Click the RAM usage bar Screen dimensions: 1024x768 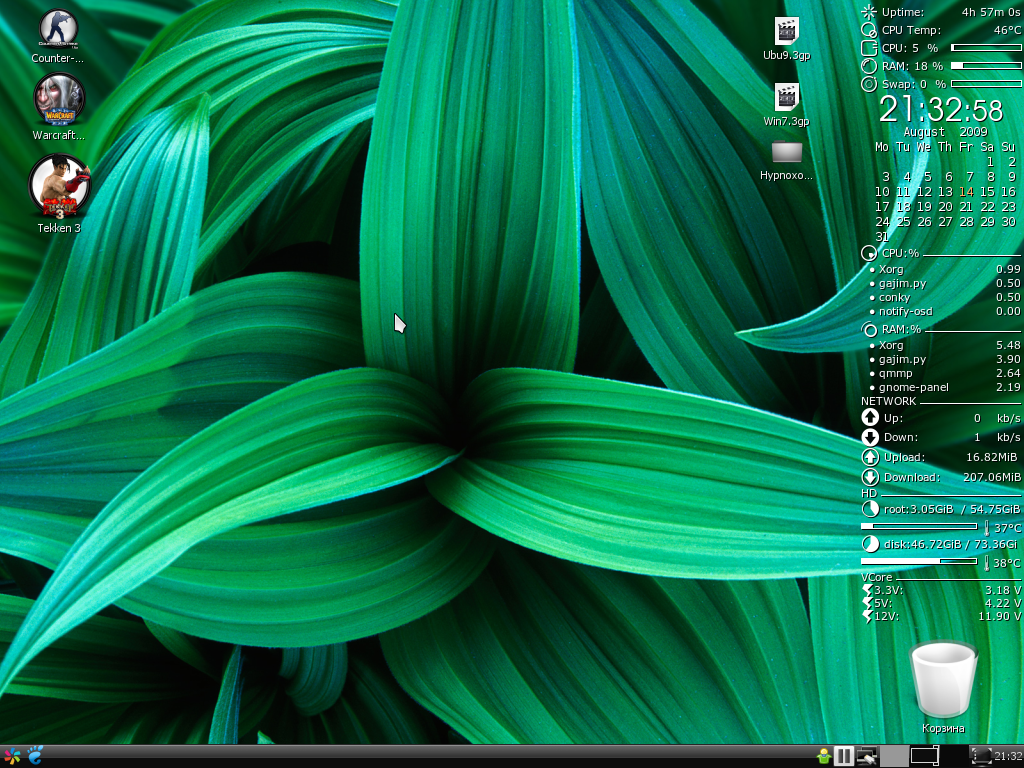(986, 66)
